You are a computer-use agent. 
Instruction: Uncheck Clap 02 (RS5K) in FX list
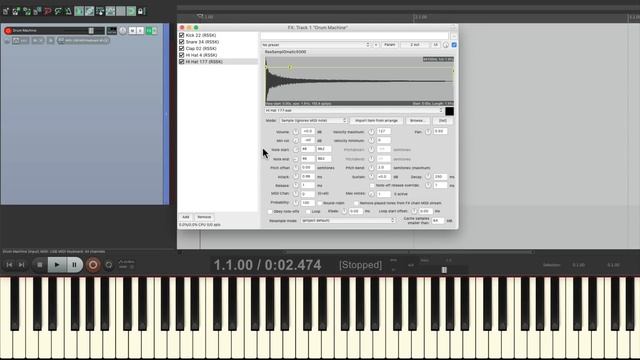point(182,49)
